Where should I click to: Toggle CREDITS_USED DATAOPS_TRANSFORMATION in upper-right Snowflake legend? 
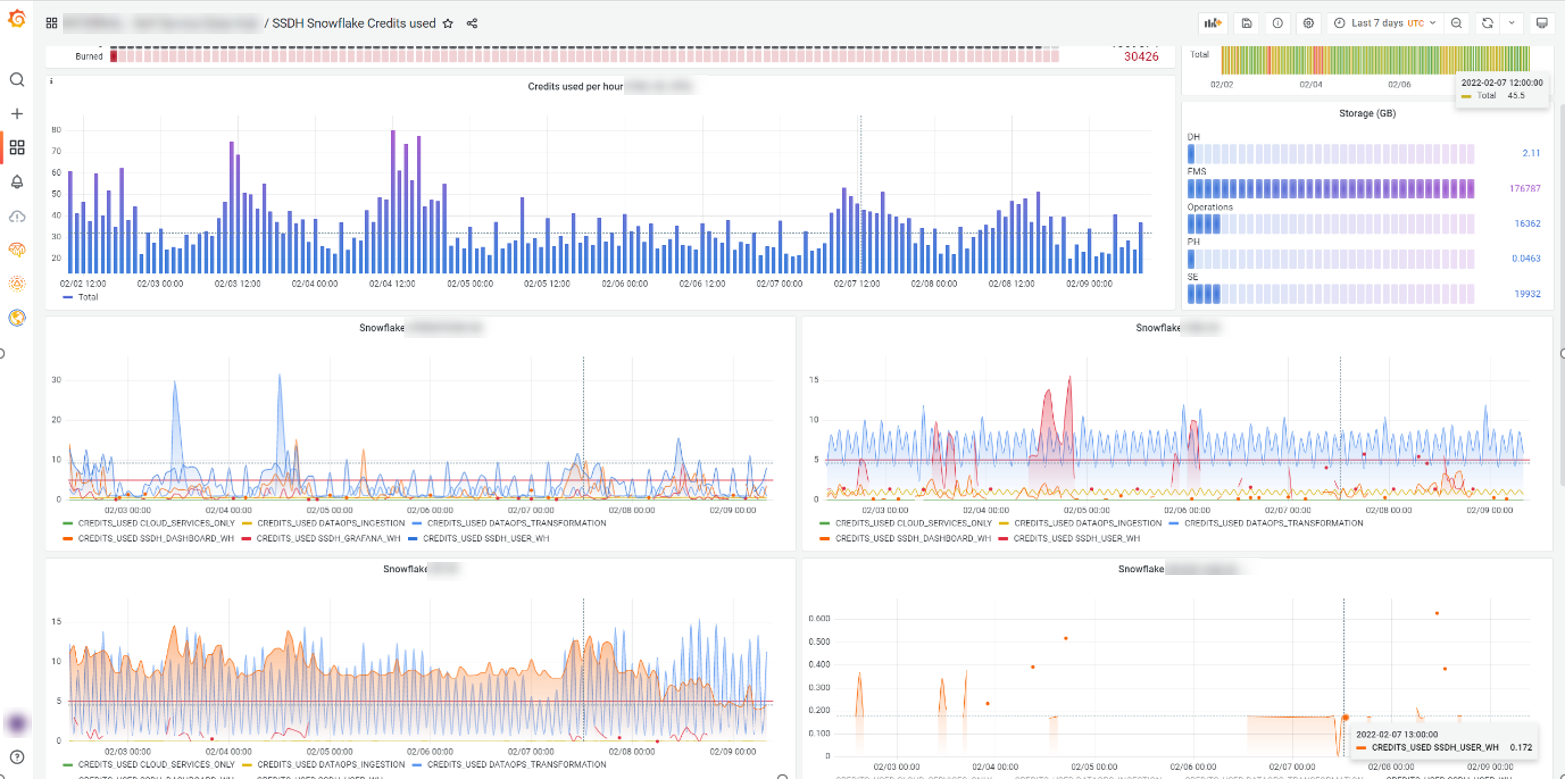point(1272,523)
